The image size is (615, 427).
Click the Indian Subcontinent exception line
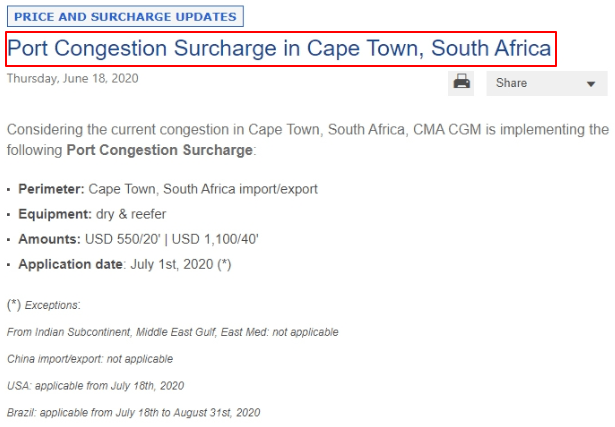pos(173,332)
